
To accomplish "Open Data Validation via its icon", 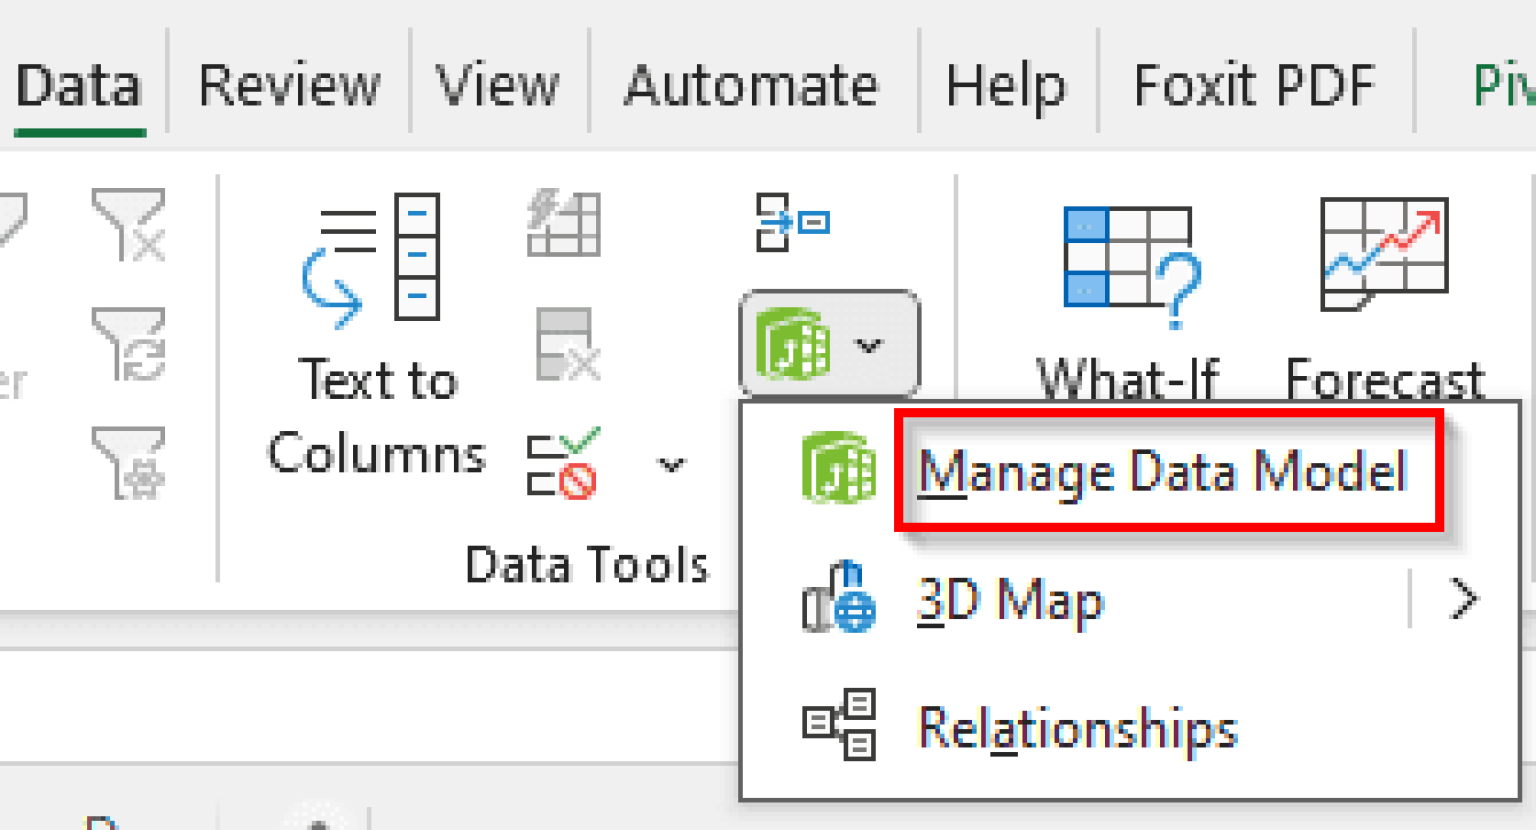I will (x=563, y=463).
